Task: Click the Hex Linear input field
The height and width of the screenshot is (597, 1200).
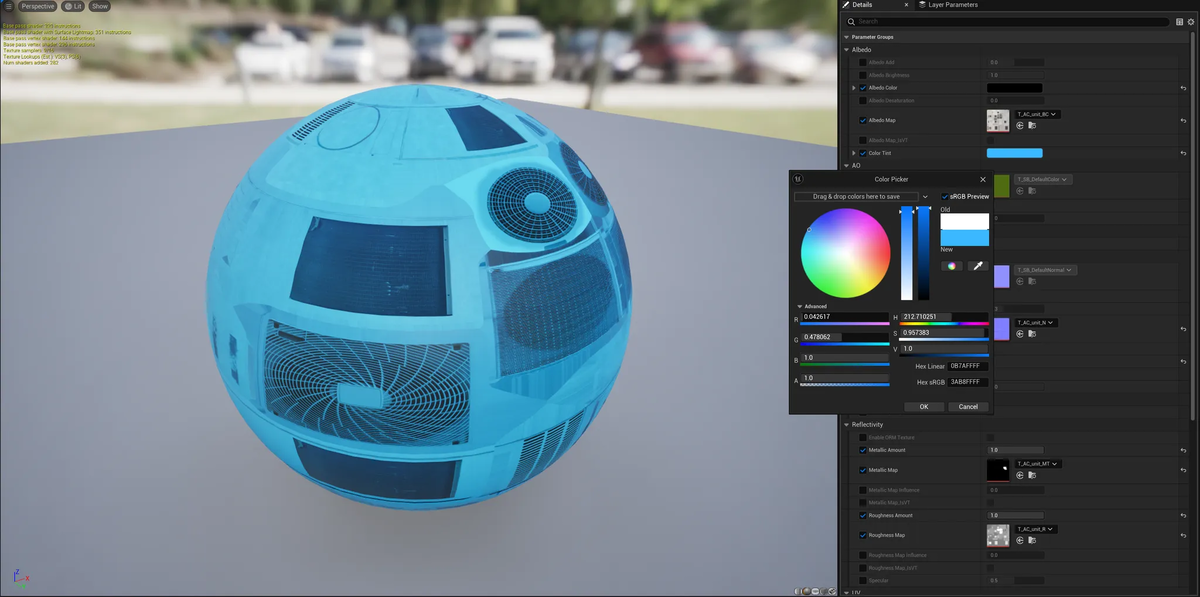Action: coord(969,366)
